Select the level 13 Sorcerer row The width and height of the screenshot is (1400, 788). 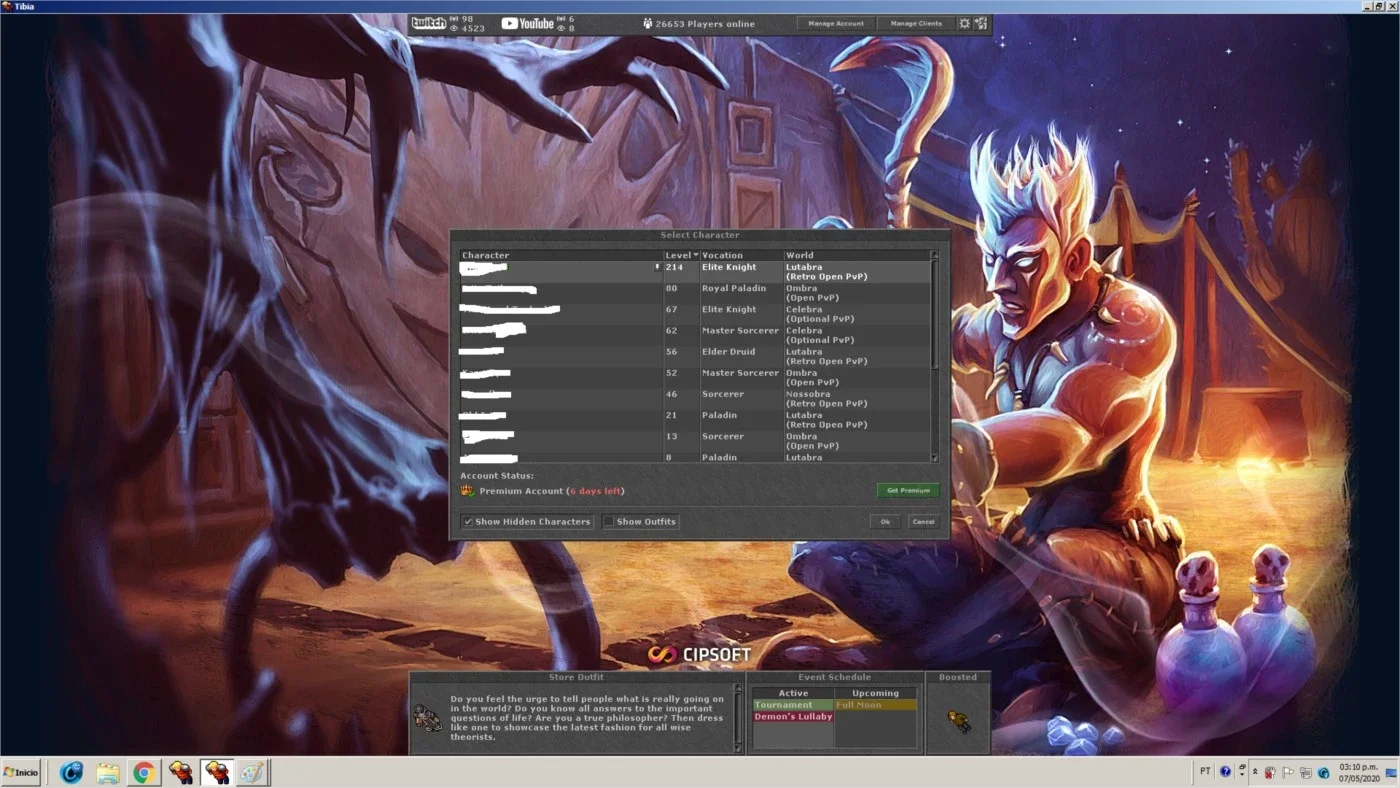(695, 440)
